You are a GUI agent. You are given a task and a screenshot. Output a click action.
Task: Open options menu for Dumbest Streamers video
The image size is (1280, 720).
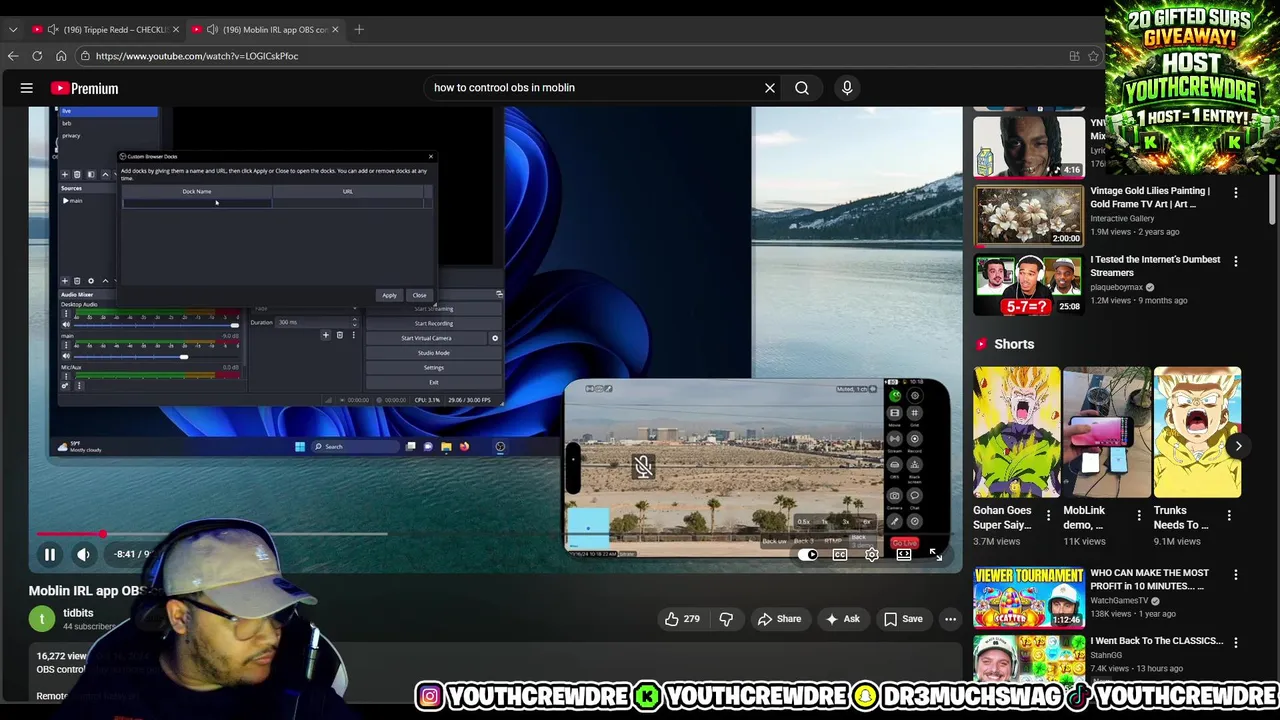point(1235,261)
